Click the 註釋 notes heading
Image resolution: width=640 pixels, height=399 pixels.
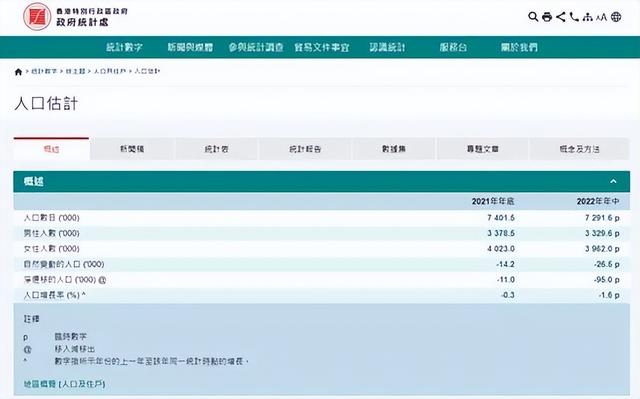point(31,319)
